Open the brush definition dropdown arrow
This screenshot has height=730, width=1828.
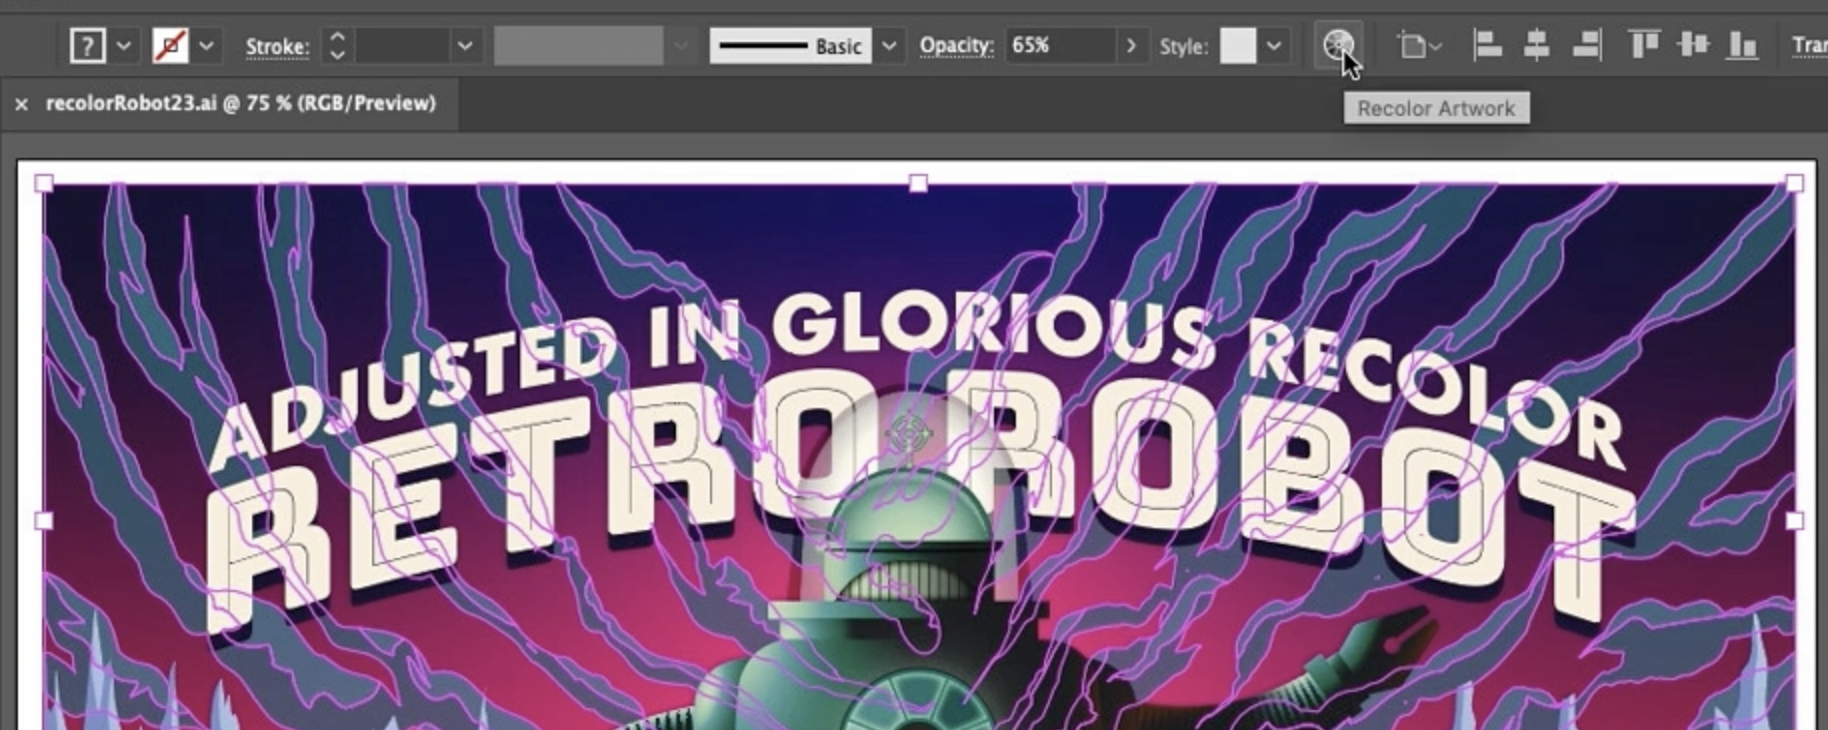[x=888, y=46]
